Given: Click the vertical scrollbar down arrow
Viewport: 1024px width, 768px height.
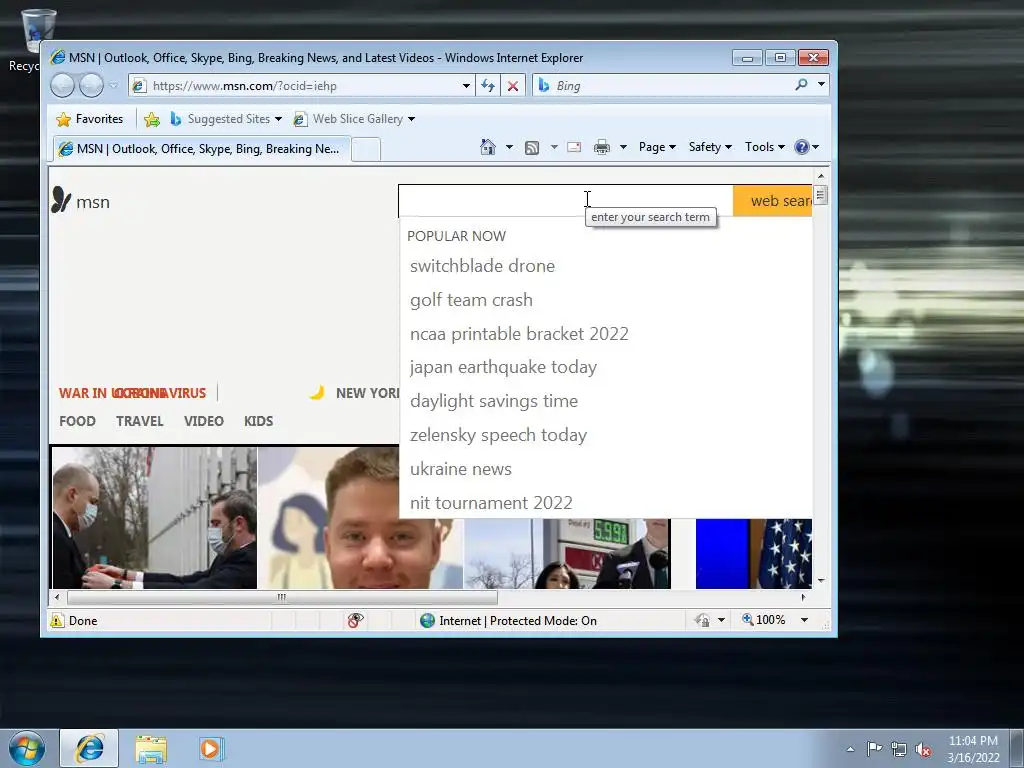Looking at the screenshot, I should click(821, 581).
